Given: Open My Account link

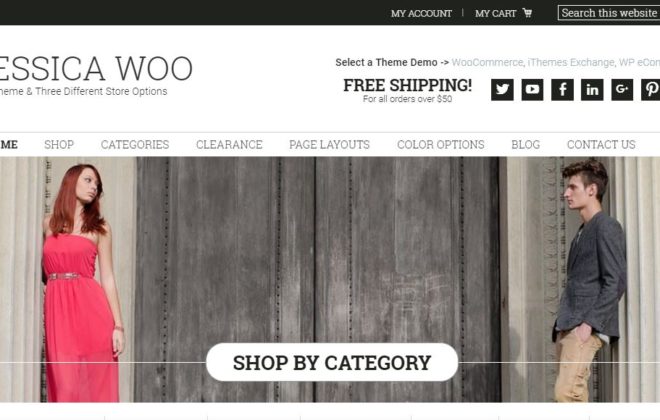Looking at the screenshot, I should (x=421, y=13).
